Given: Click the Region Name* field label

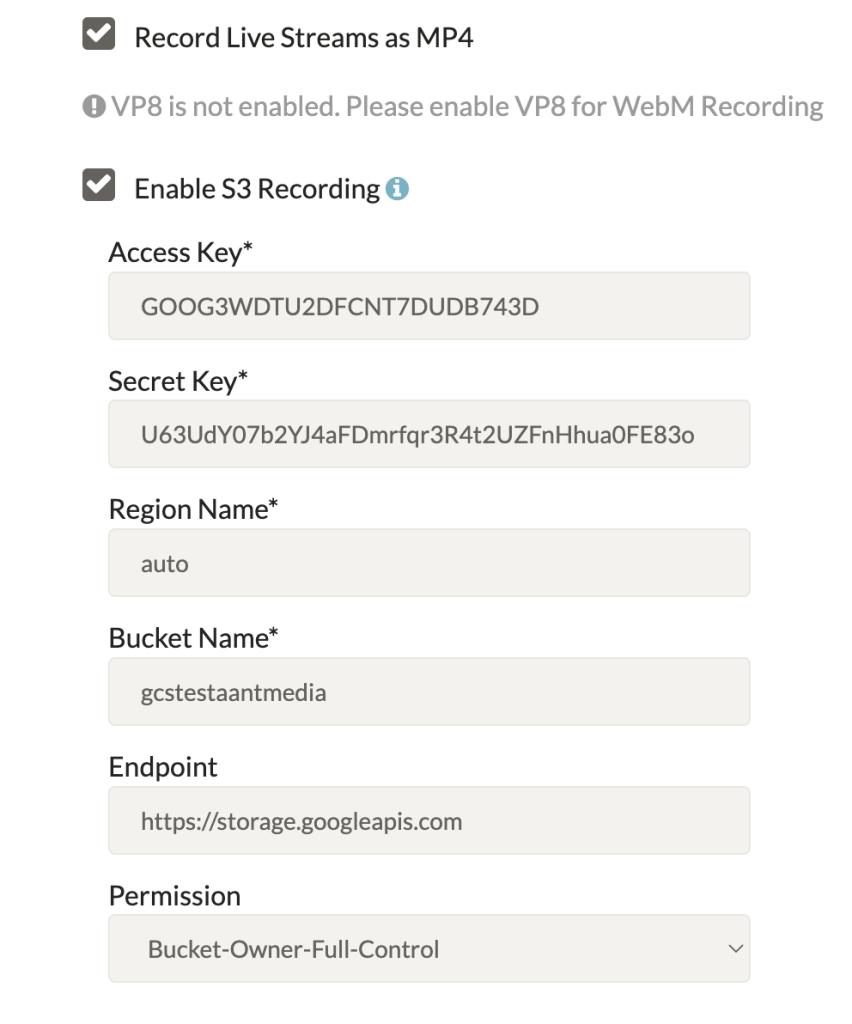Looking at the screenshot, I should click(x=193, y=509).
